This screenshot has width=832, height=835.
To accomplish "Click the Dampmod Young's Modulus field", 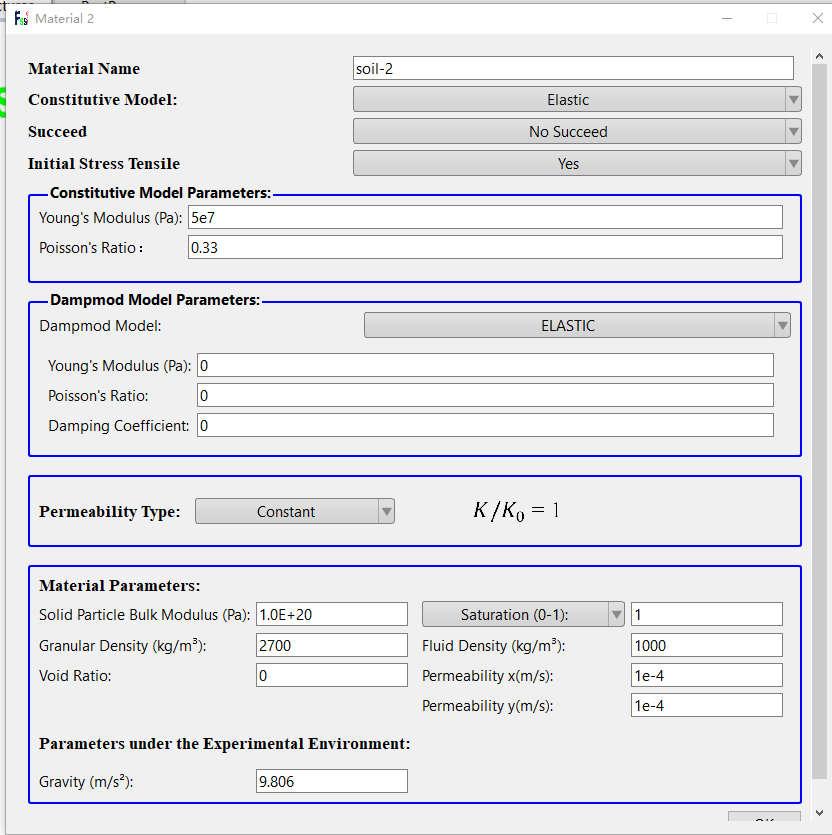I will tap(485, 366).
